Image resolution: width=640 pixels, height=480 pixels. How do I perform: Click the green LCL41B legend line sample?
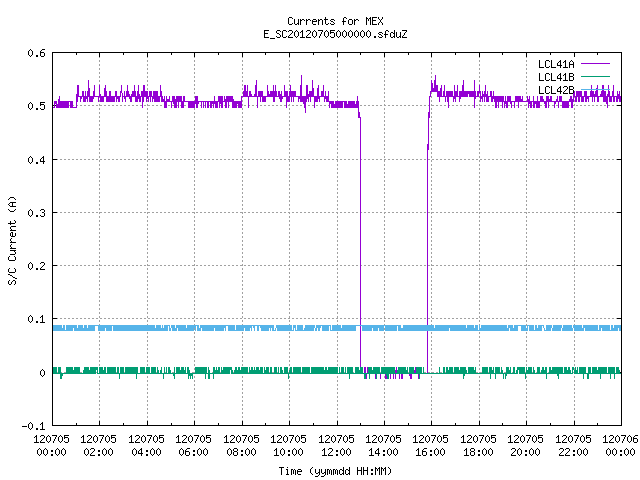click(595, 76)
